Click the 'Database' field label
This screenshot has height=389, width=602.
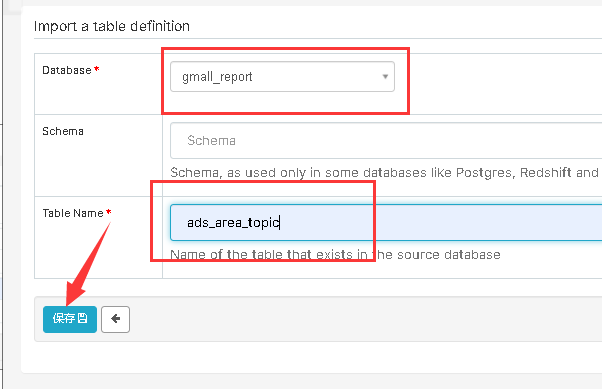pyautogui.click(x=67, y=70)
